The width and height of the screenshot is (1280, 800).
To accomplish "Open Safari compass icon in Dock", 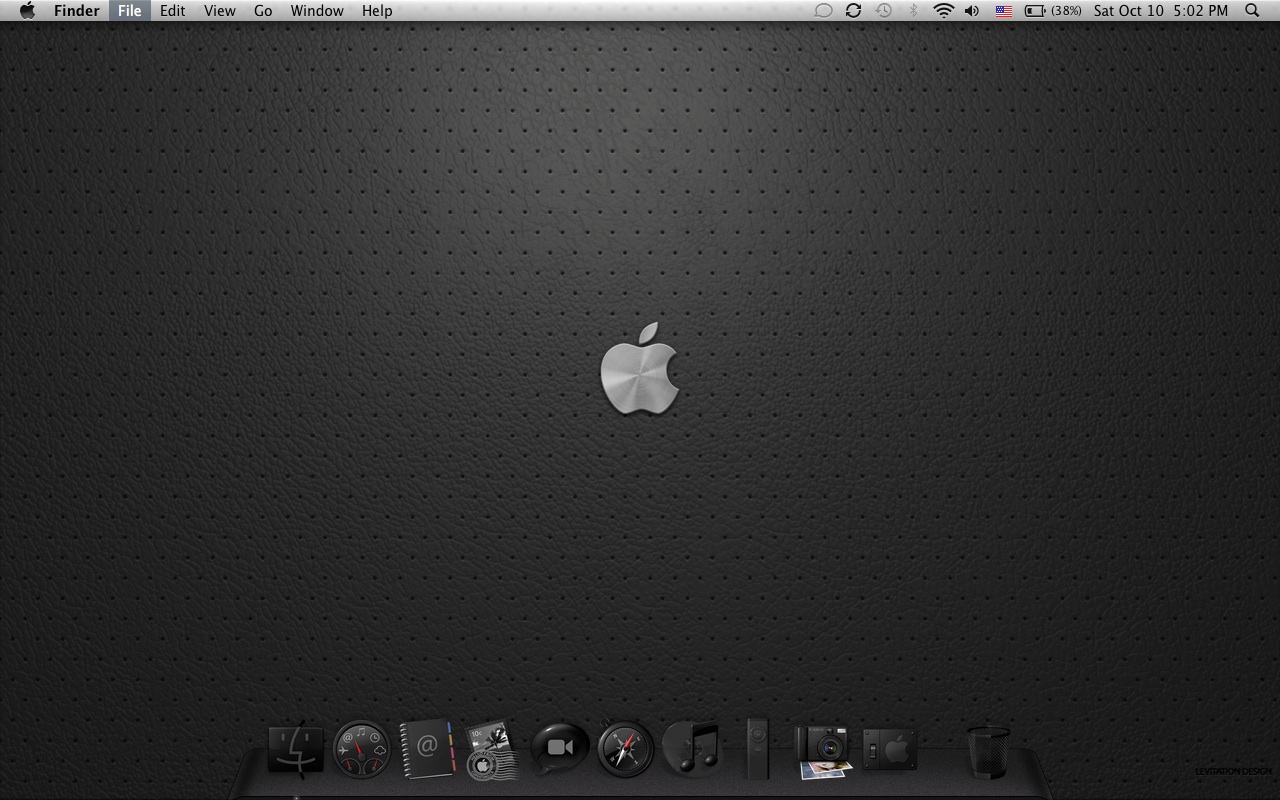I will (625, 749).
